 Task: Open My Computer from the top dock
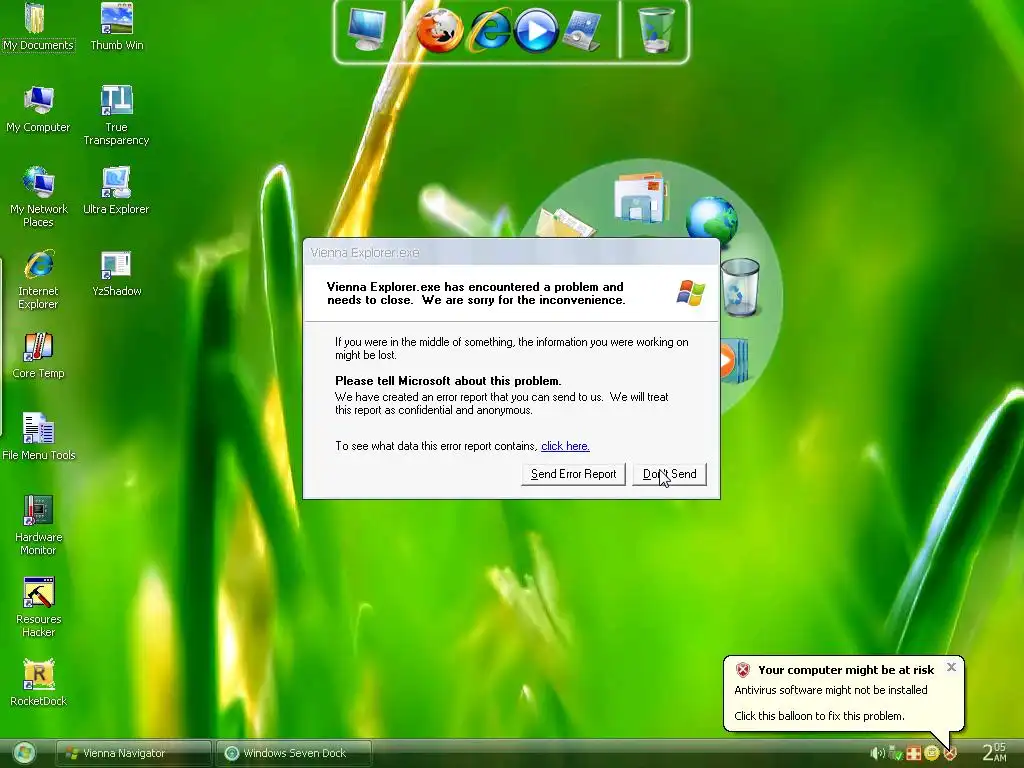point(366,29)
